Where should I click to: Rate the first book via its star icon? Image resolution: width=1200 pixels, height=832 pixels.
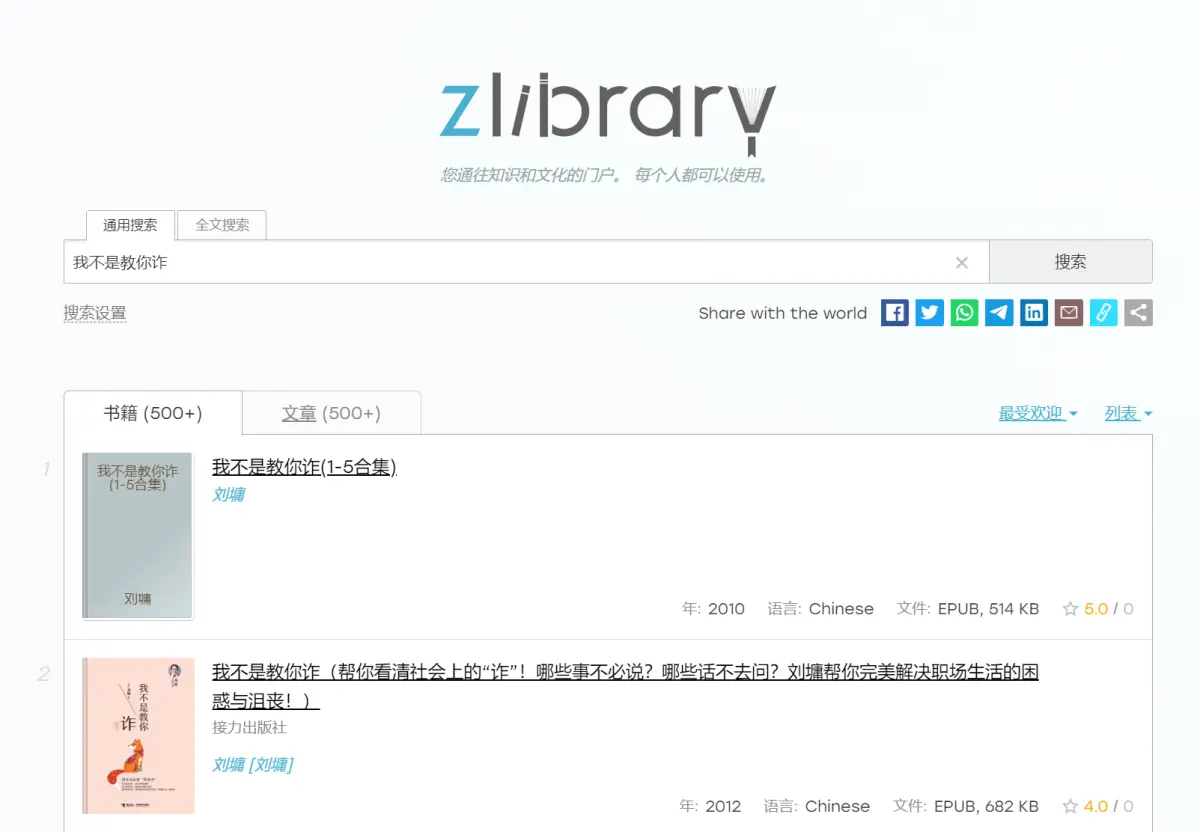[1071, 608]
